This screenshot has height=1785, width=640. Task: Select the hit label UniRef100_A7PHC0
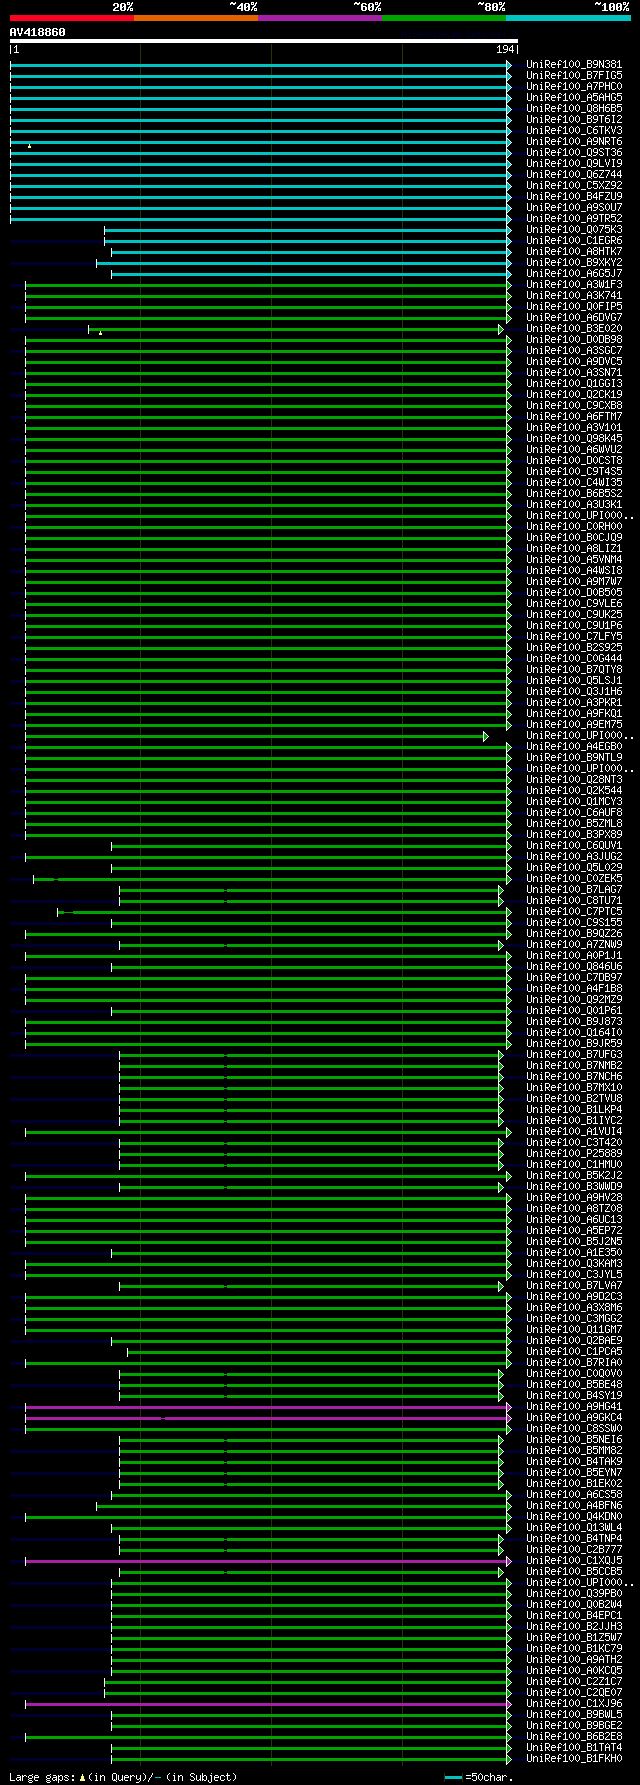click(574, 86)
